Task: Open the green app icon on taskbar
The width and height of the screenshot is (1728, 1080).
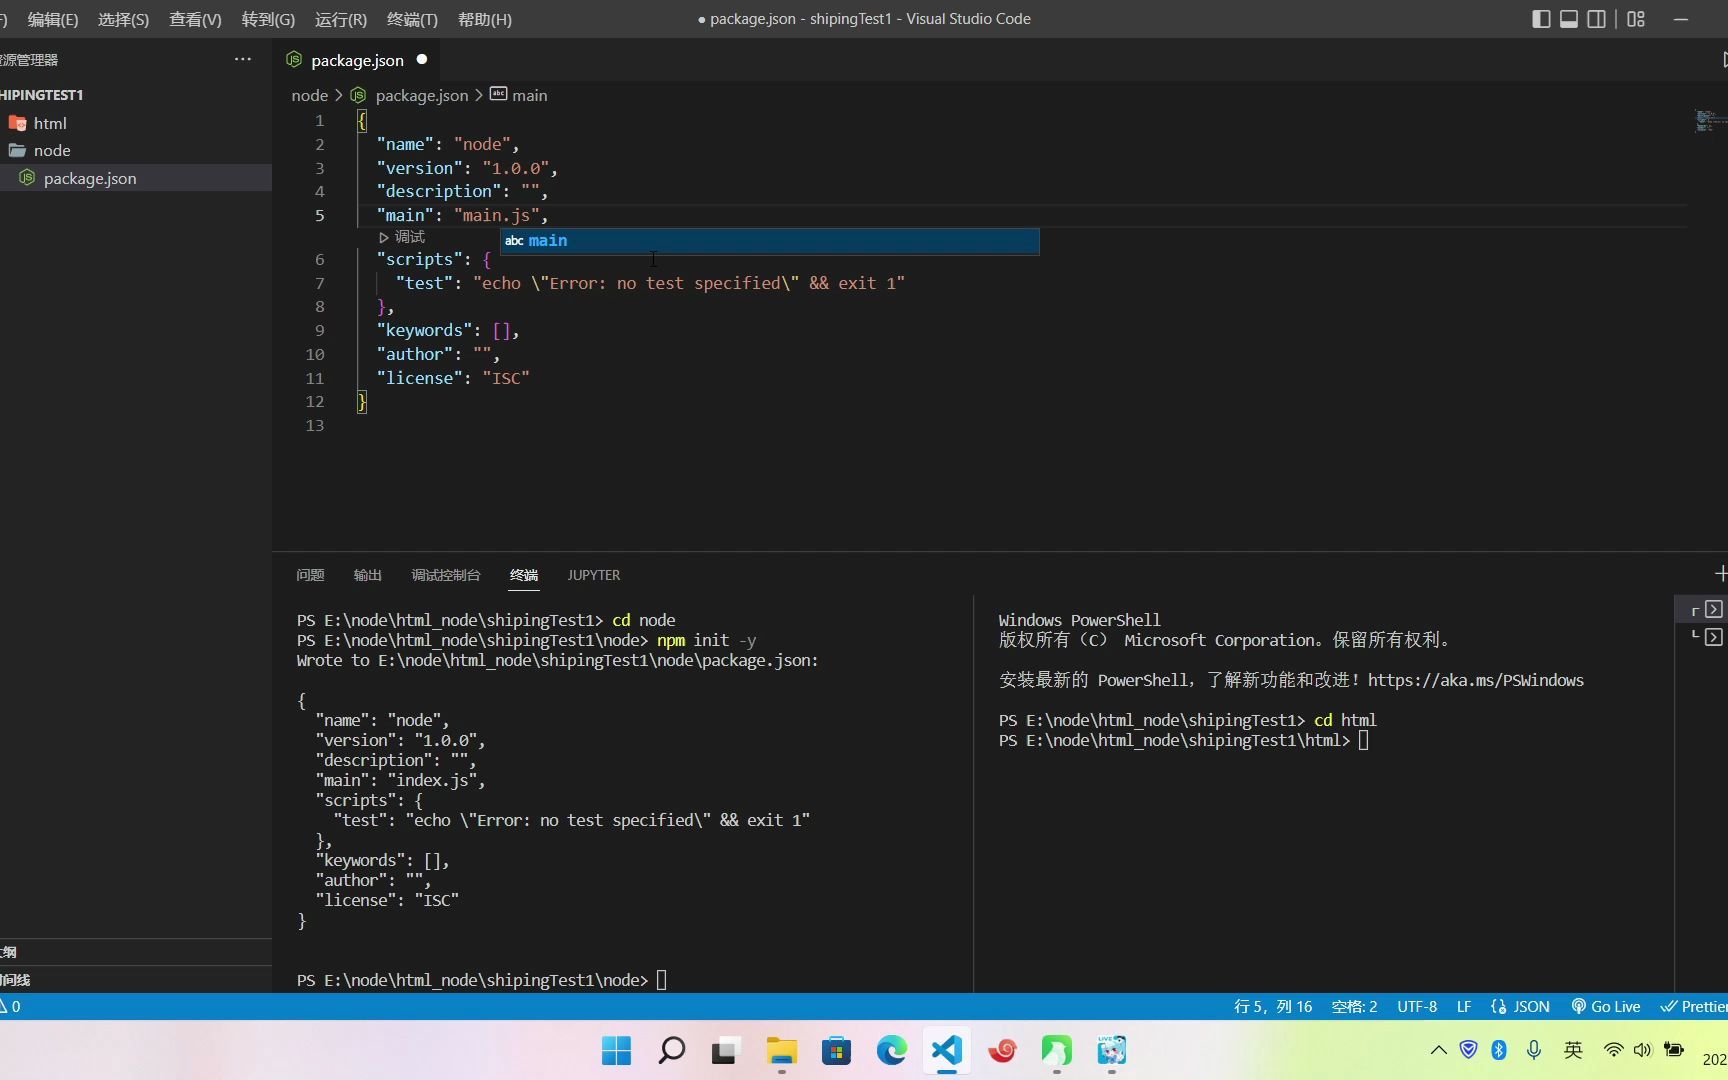Action: point(1056,1051)
